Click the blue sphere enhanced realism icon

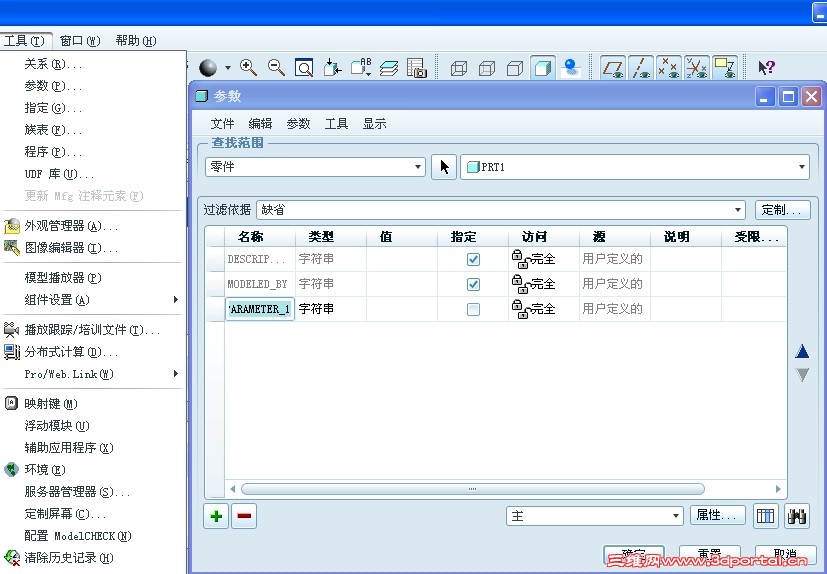(571, 68)
